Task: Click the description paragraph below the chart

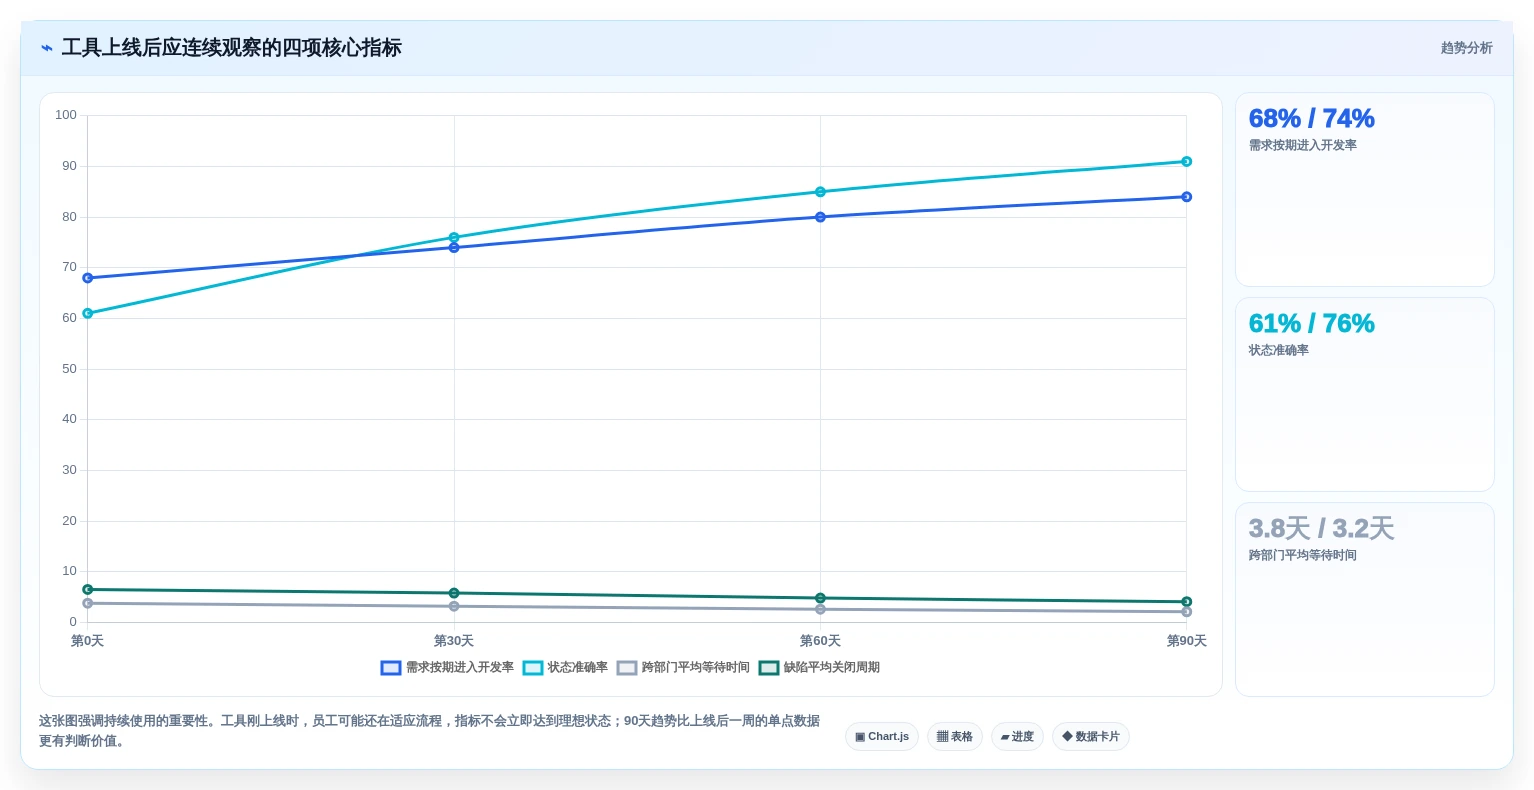Action: coord(429,731)
